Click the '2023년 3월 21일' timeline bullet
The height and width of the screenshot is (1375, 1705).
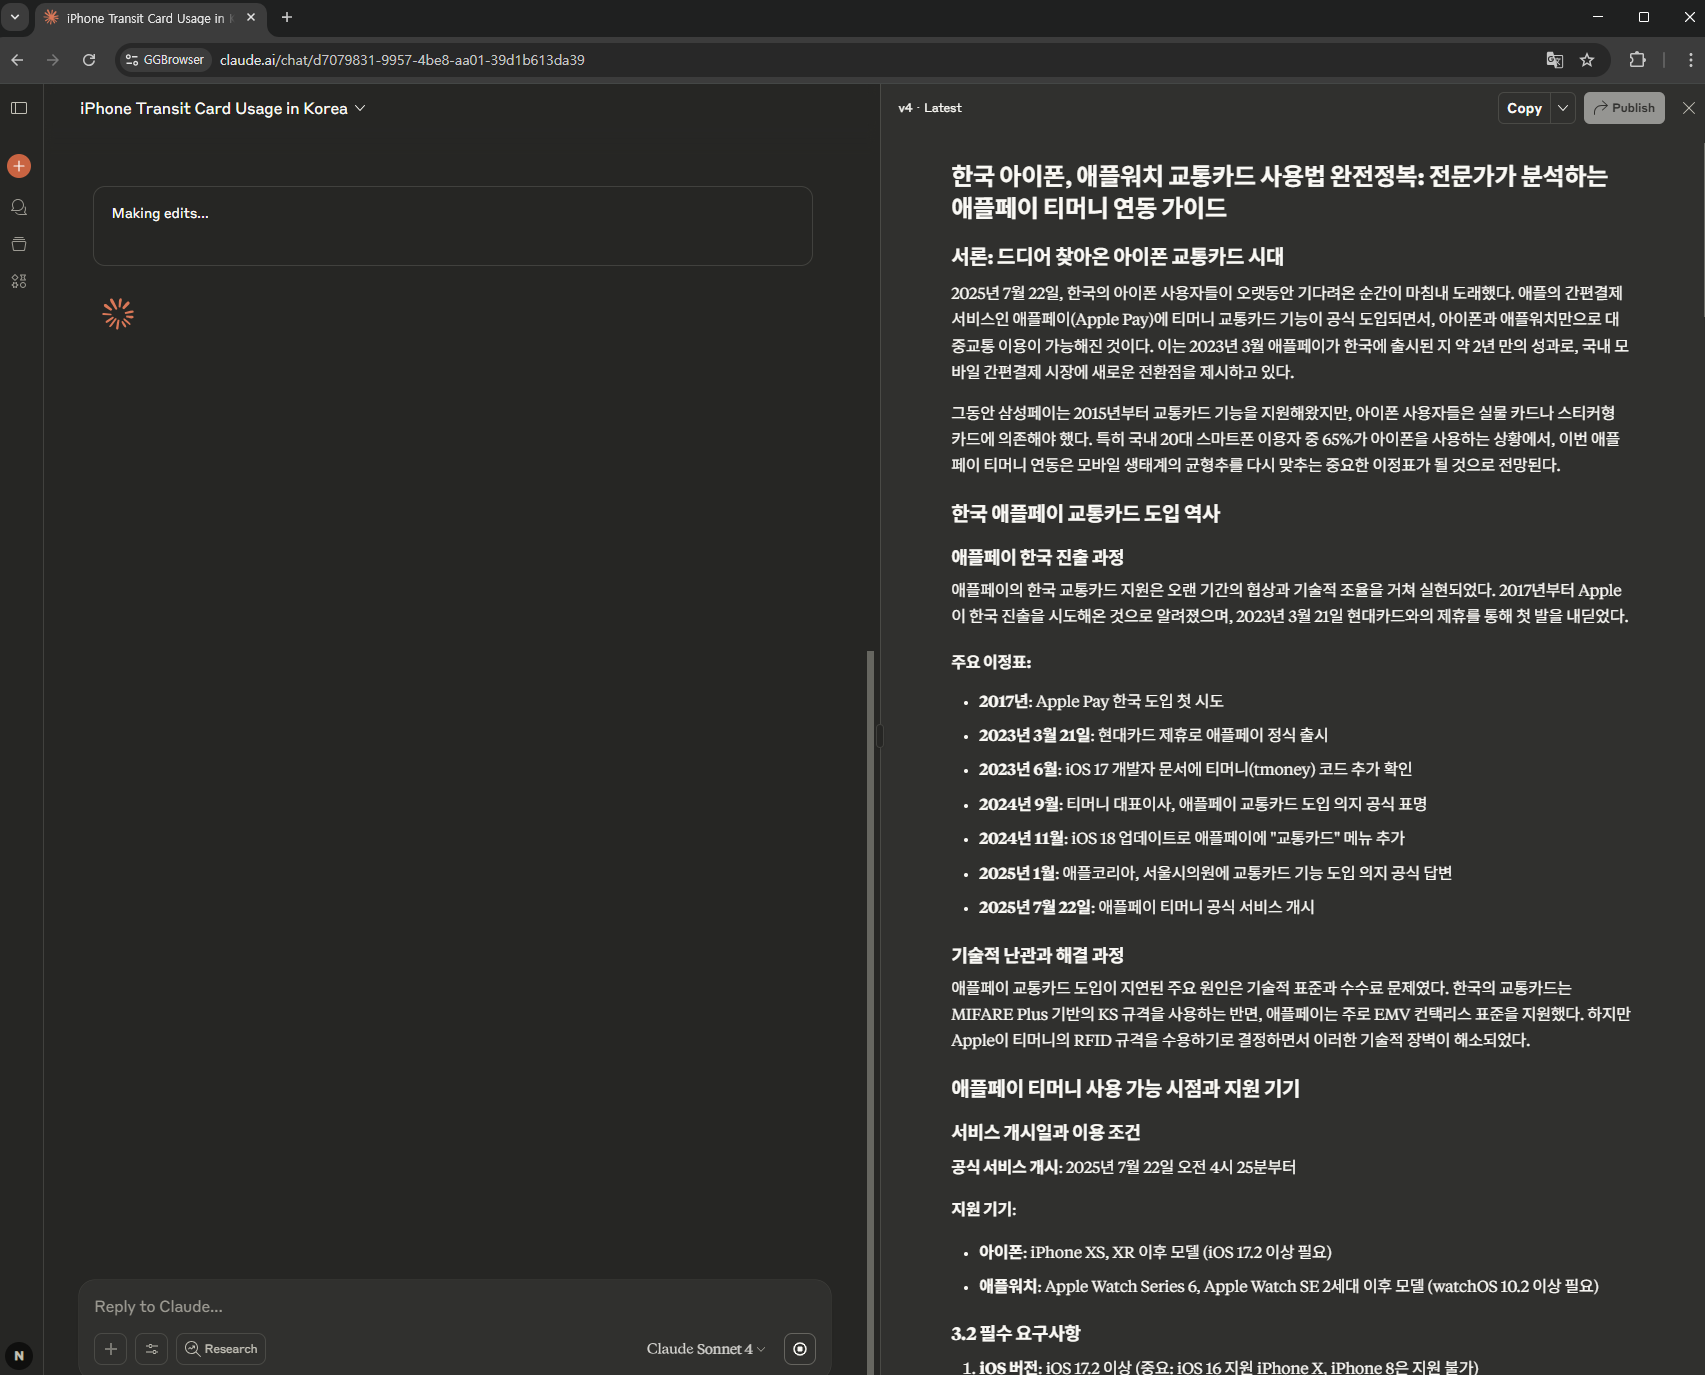1153,735
